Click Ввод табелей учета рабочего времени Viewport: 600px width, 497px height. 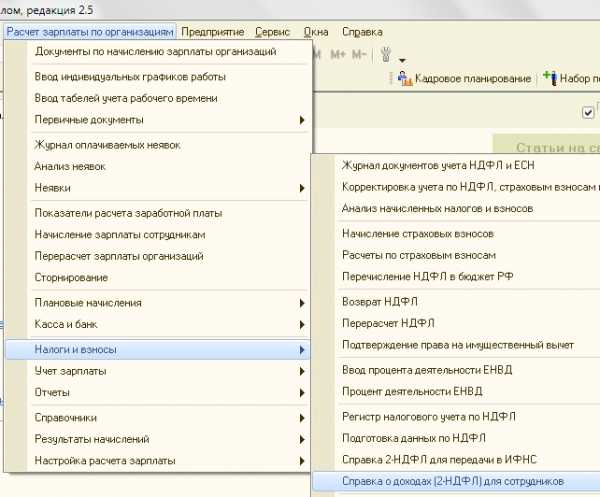pos(126,99)
